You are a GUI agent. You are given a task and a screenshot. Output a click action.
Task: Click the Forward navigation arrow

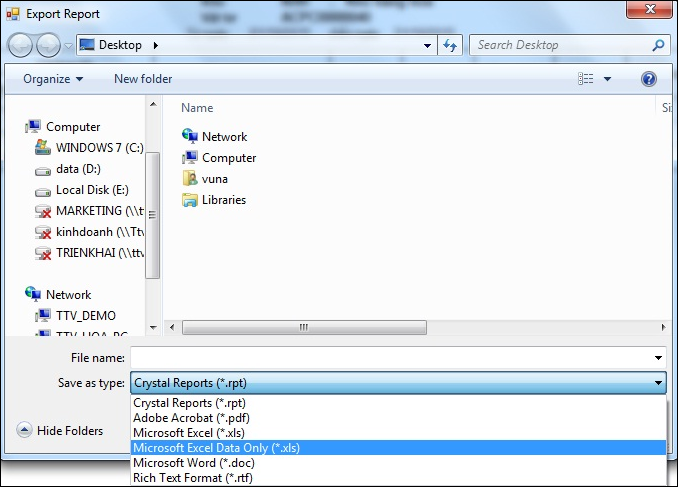48,45
